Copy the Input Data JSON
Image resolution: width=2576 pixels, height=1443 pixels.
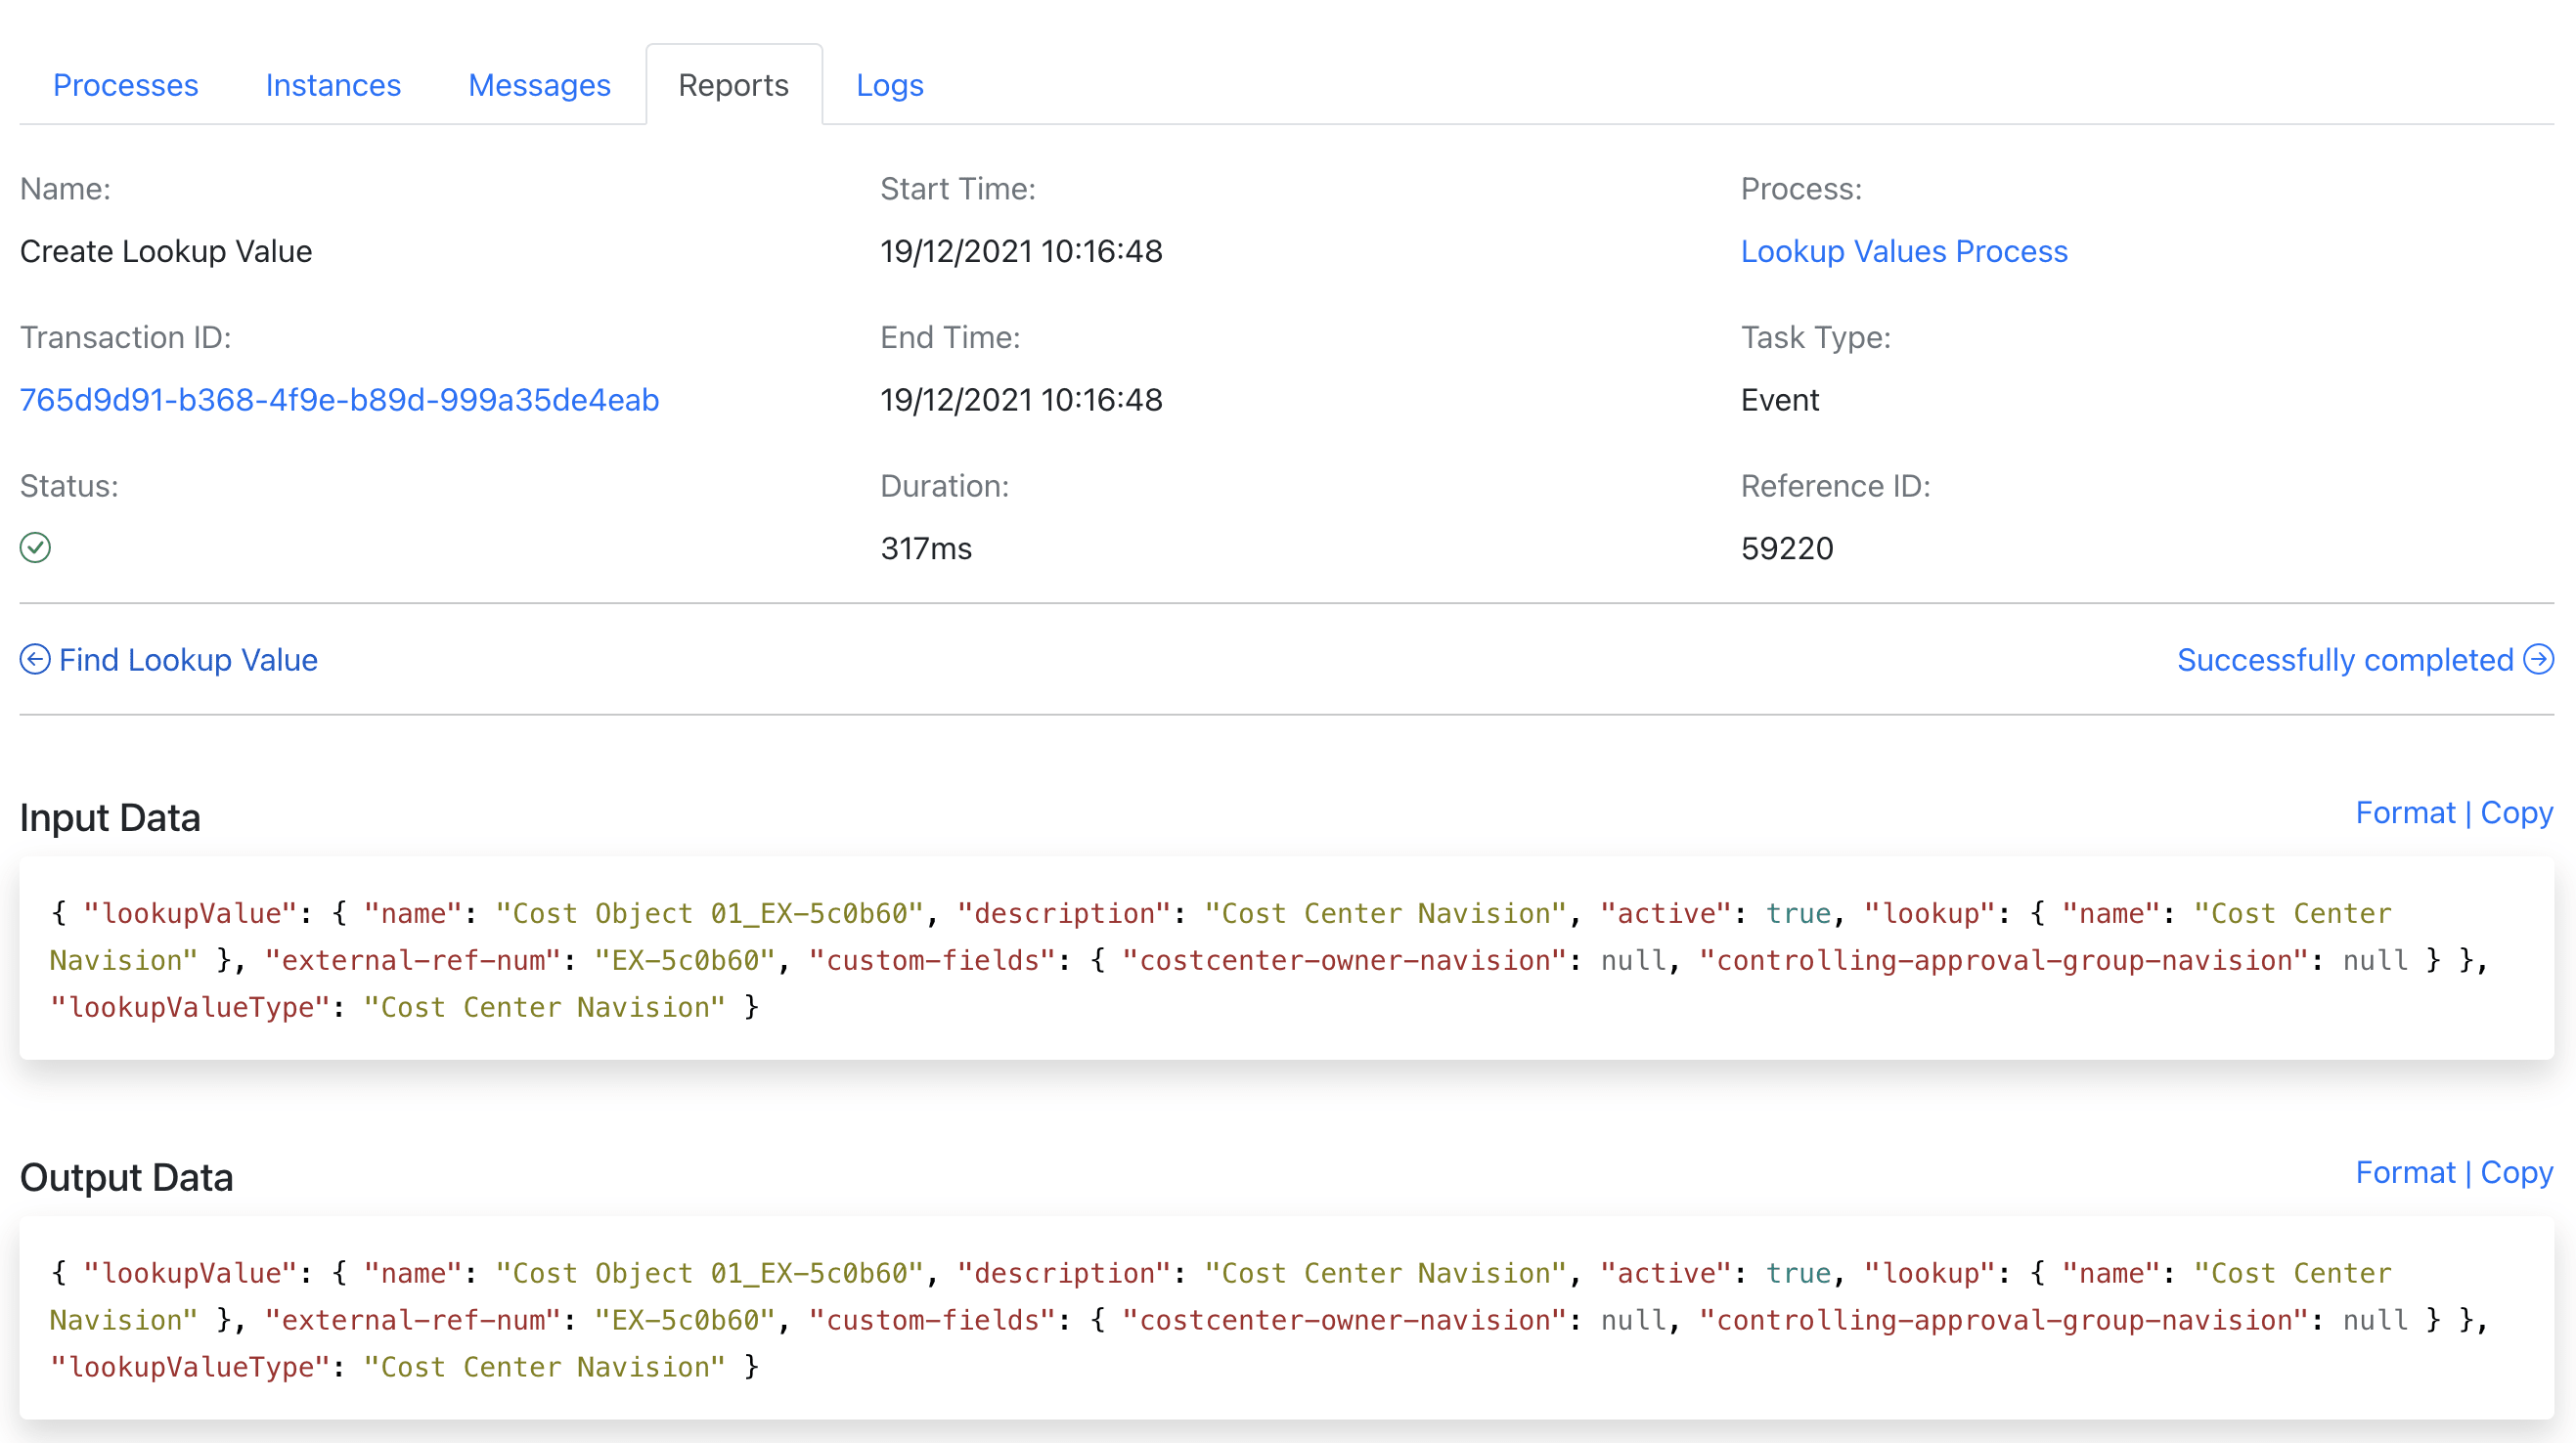(2518, 812)
